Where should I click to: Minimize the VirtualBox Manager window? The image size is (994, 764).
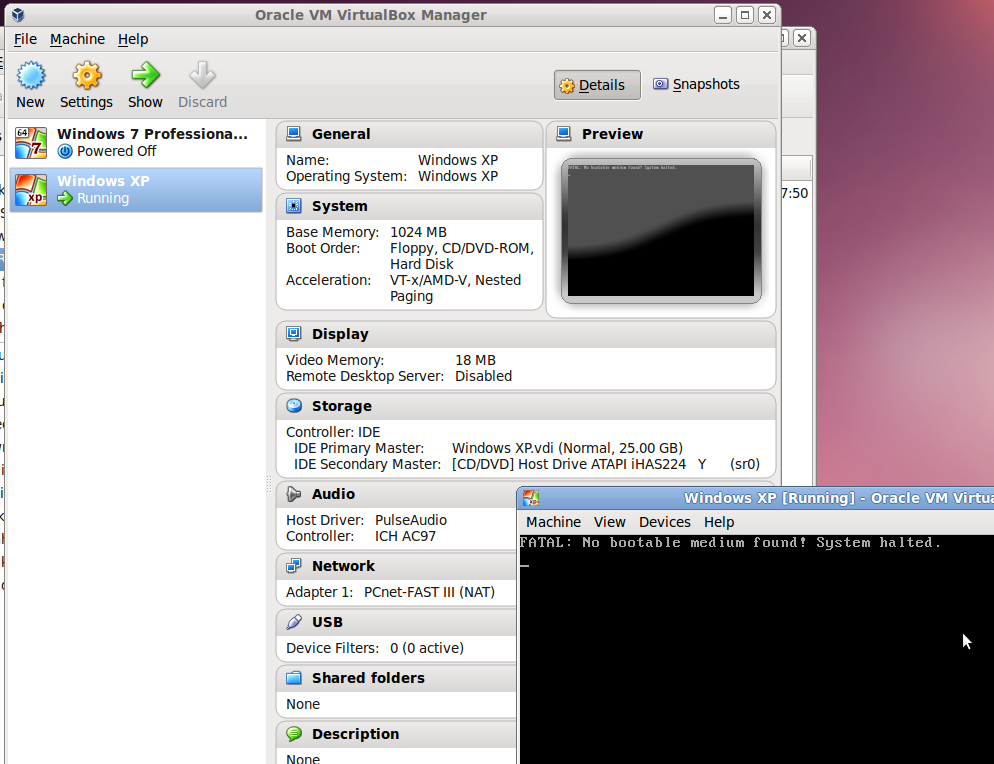pyautogui.click(x=723, y=15)
